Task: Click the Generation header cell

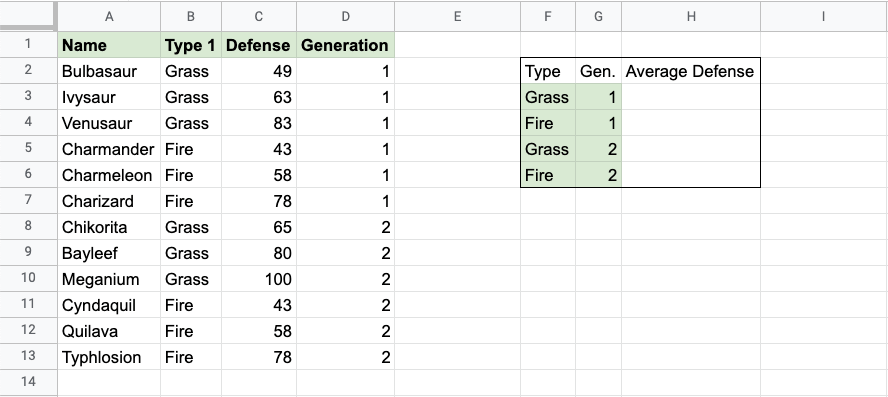Action: pos(345,45)
